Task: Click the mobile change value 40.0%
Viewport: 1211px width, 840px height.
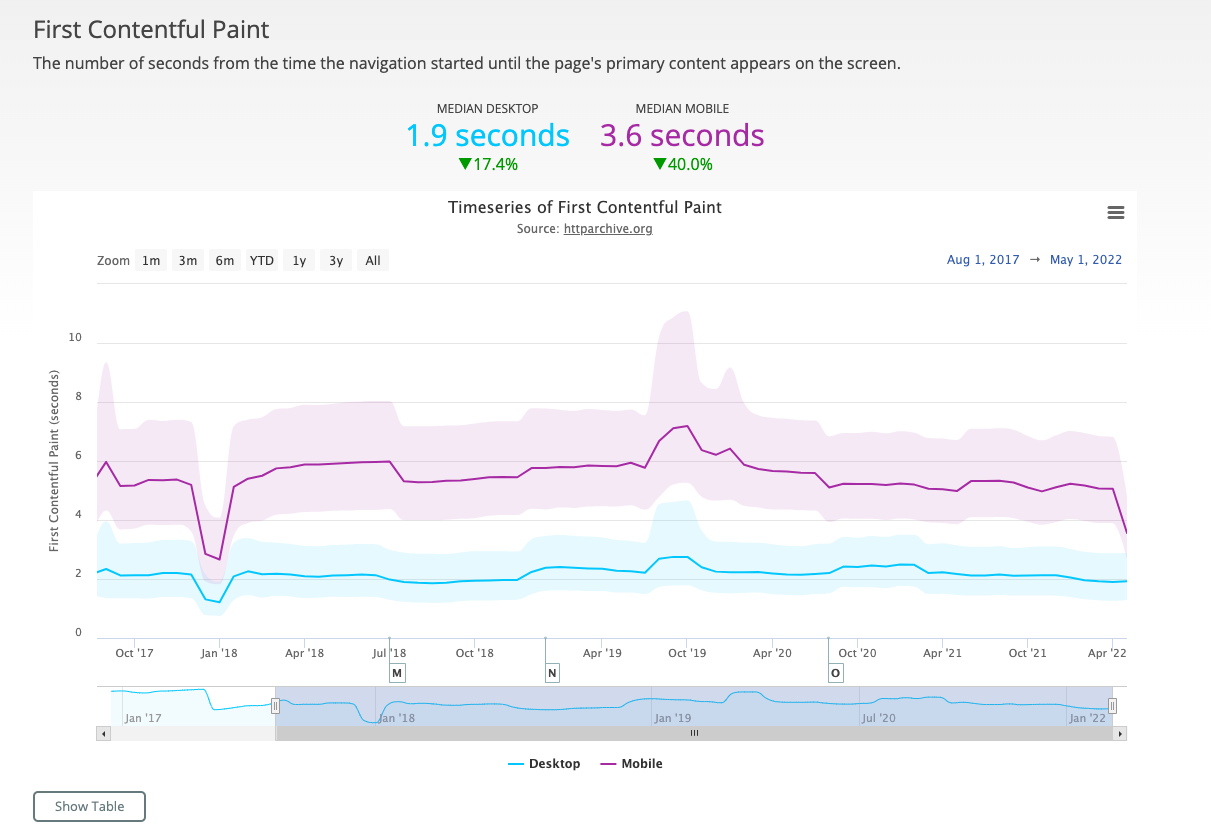Action: 682,165
